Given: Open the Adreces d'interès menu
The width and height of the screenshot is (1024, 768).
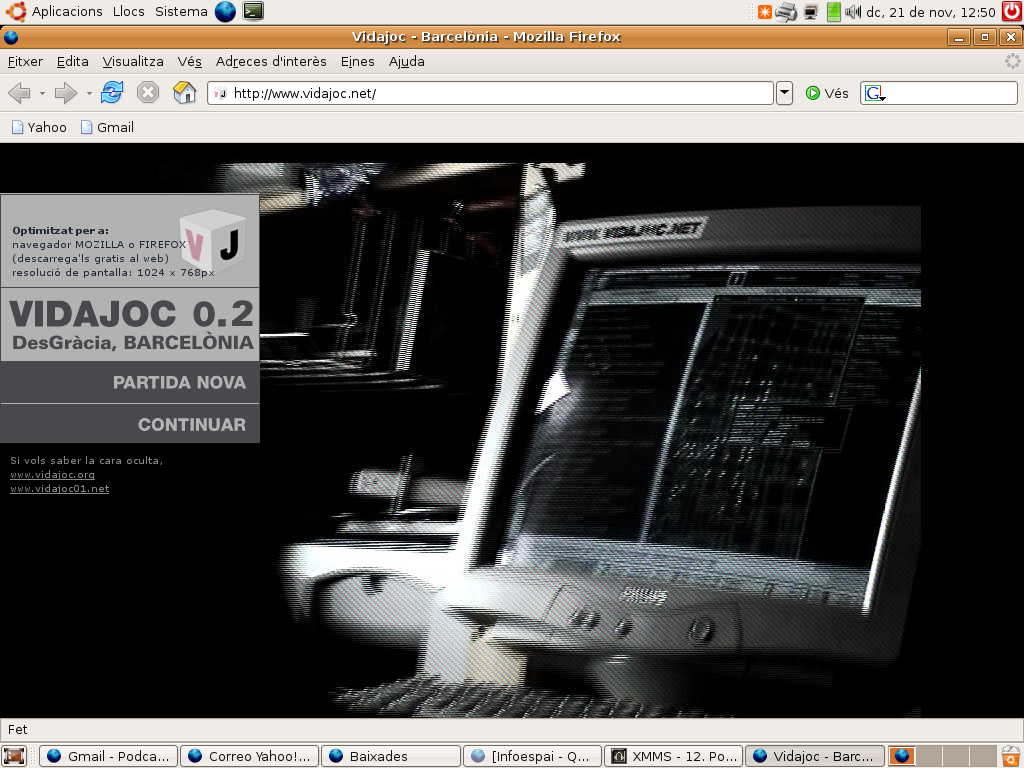Looking at the screenshot, I should pos(271,61).
